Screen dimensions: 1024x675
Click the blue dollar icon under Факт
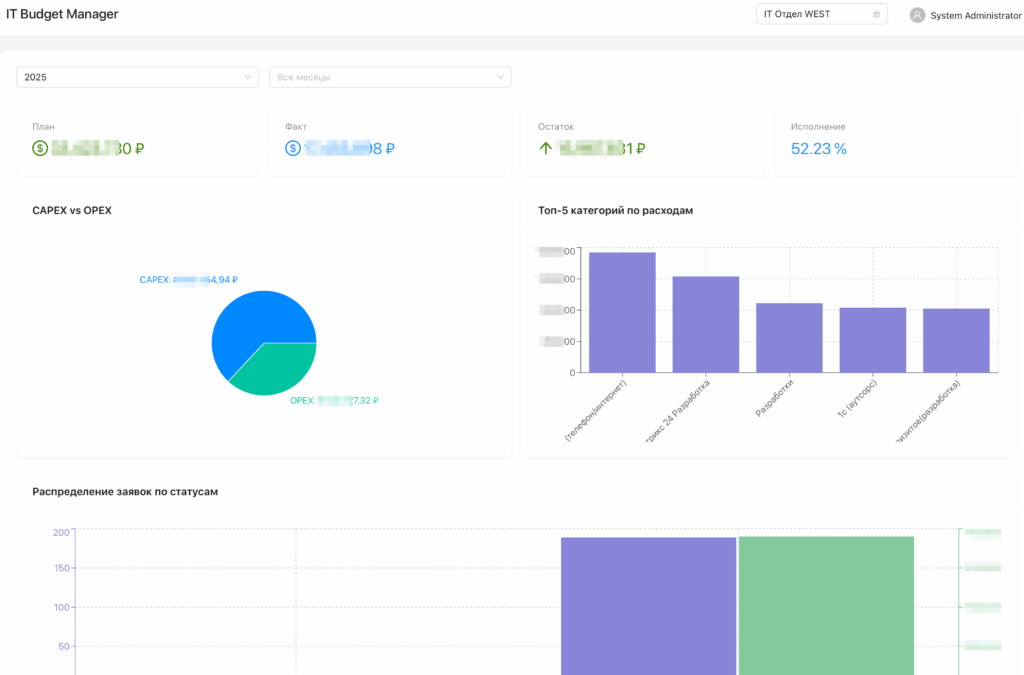pos(293,148)
